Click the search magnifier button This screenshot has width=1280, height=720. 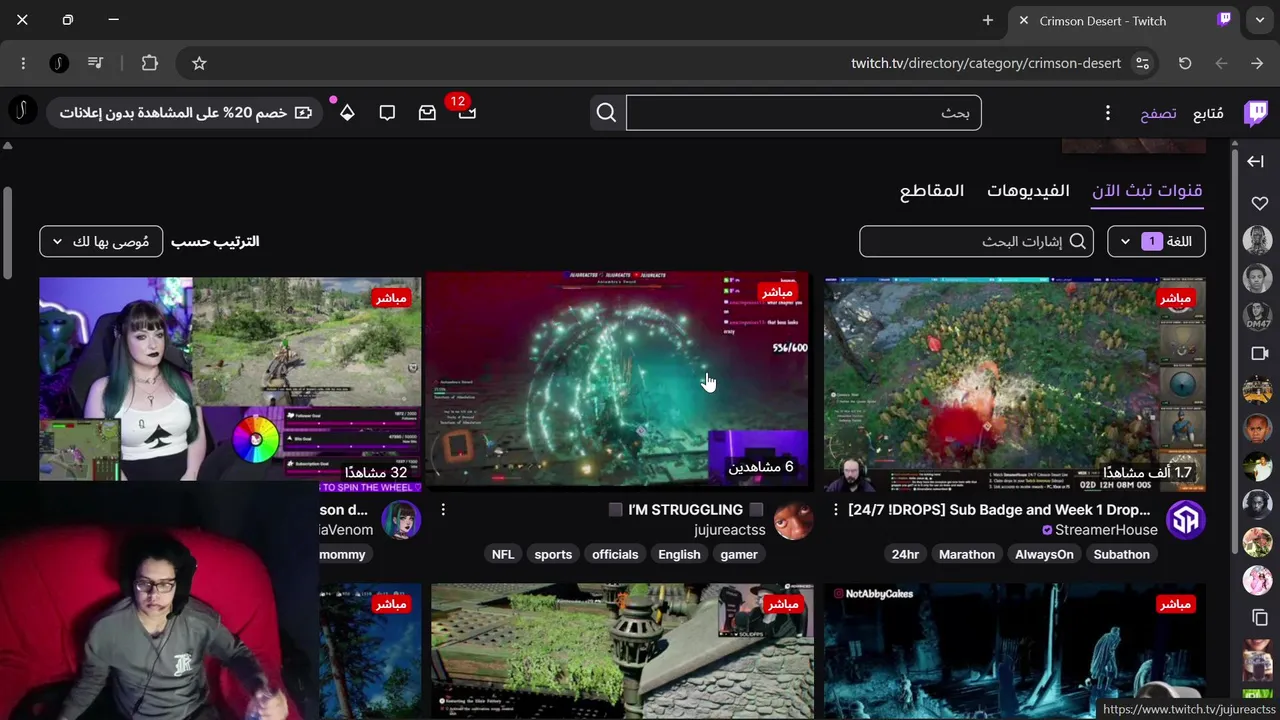pyautogui.click(x=606, y=113)
